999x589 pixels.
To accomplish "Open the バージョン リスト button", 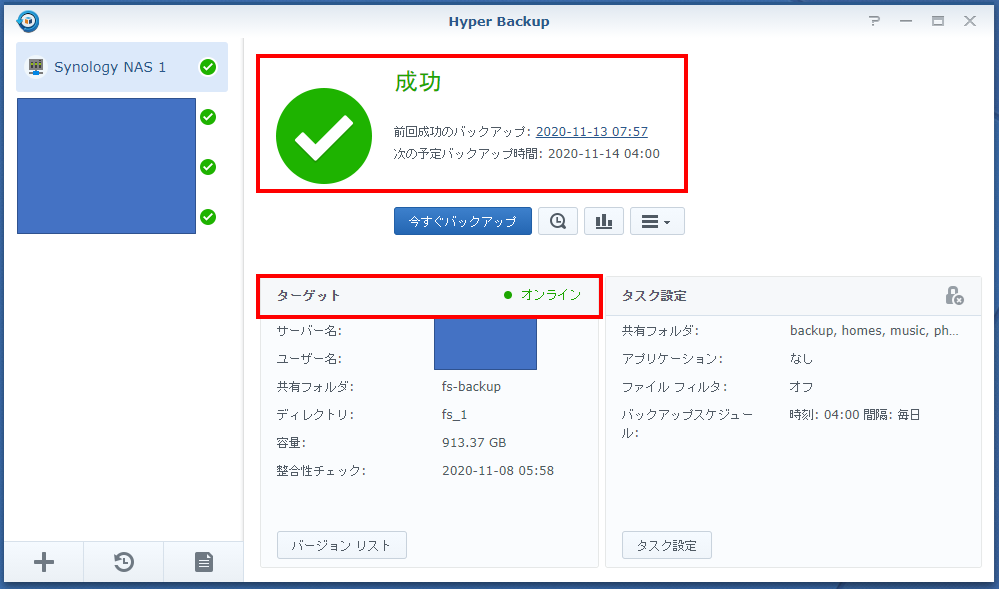I will pos(341,545).
